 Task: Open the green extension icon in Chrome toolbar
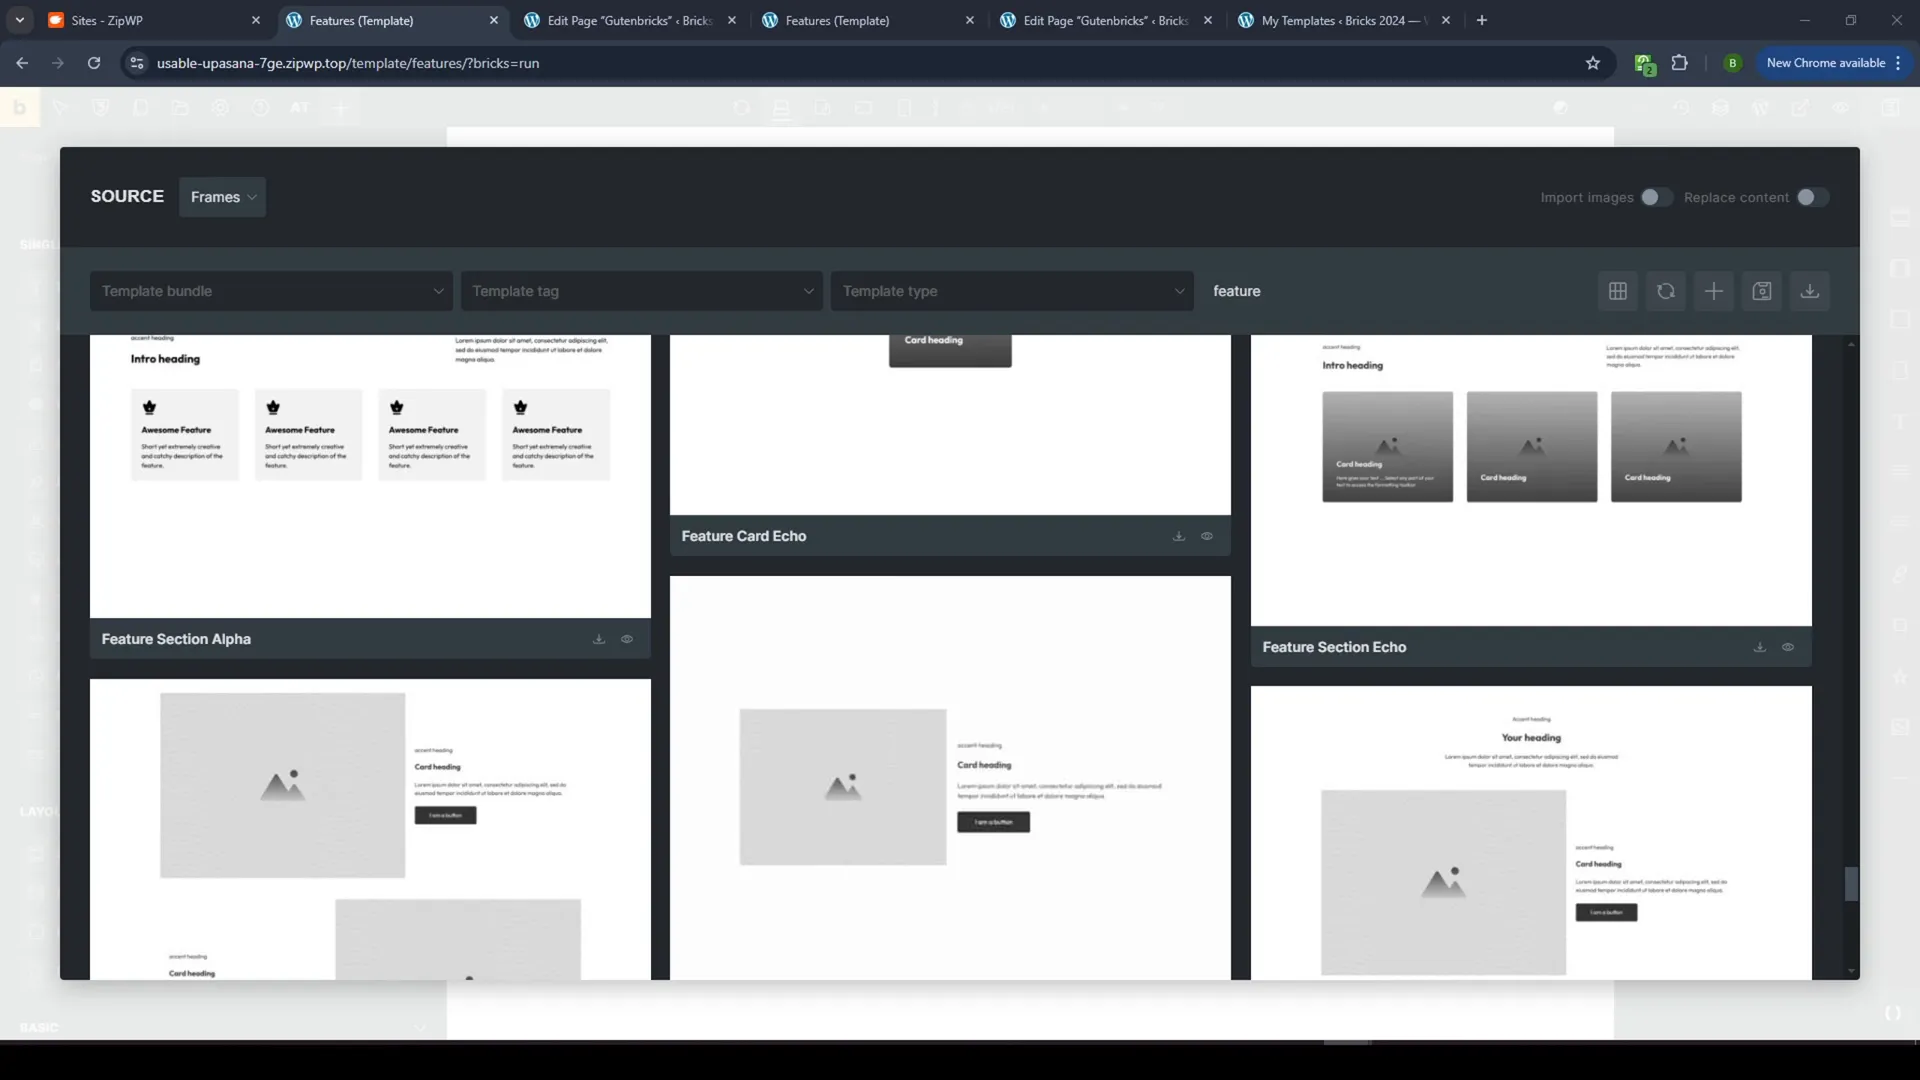tap(1645, 64)
